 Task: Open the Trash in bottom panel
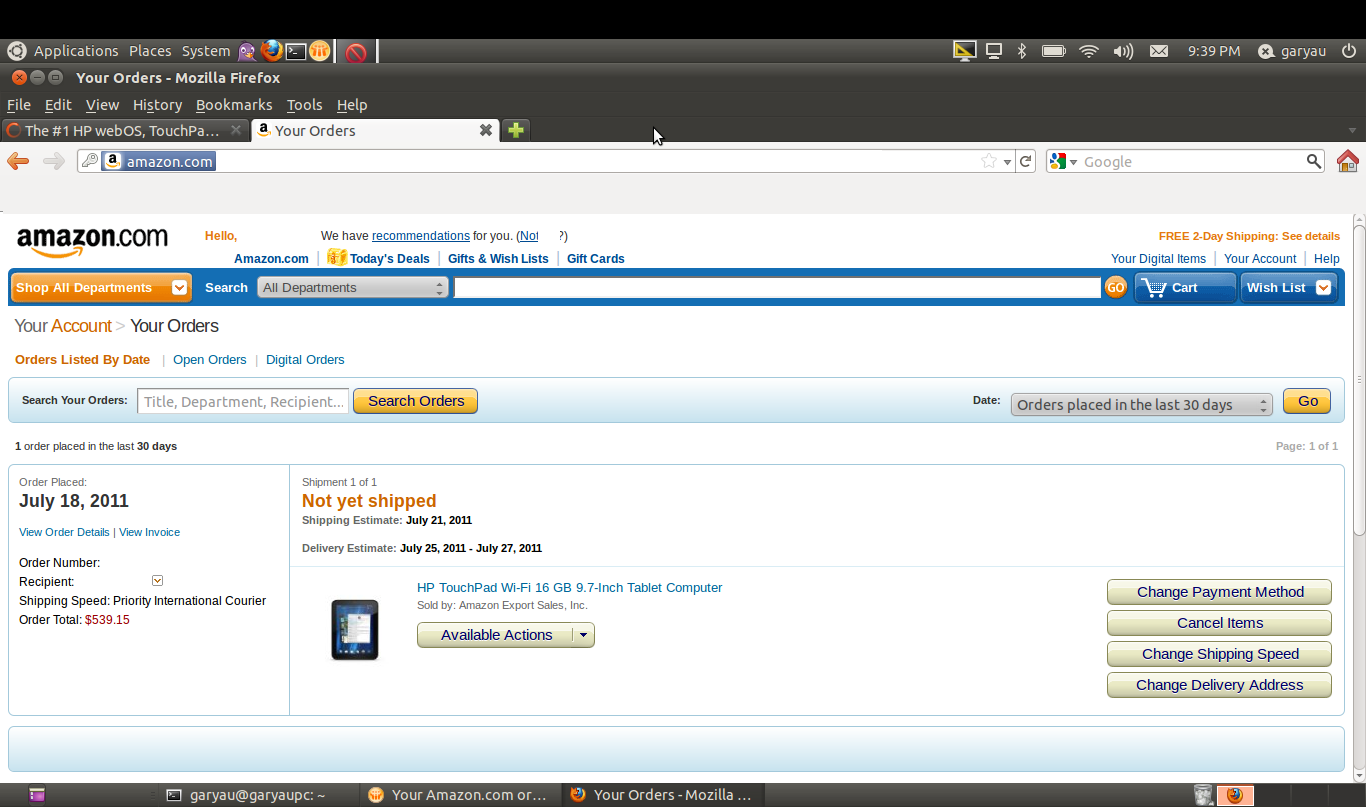pos(1203,795)
